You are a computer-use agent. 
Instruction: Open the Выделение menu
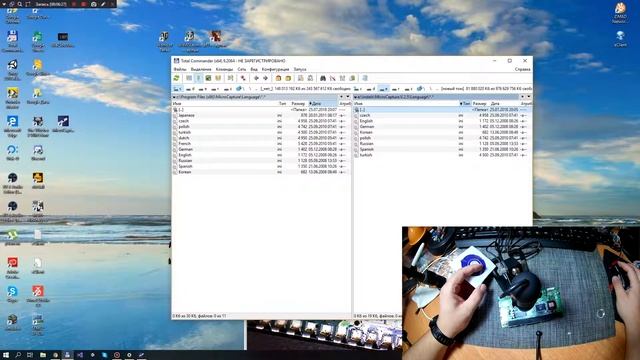click(x=201, y=69)
